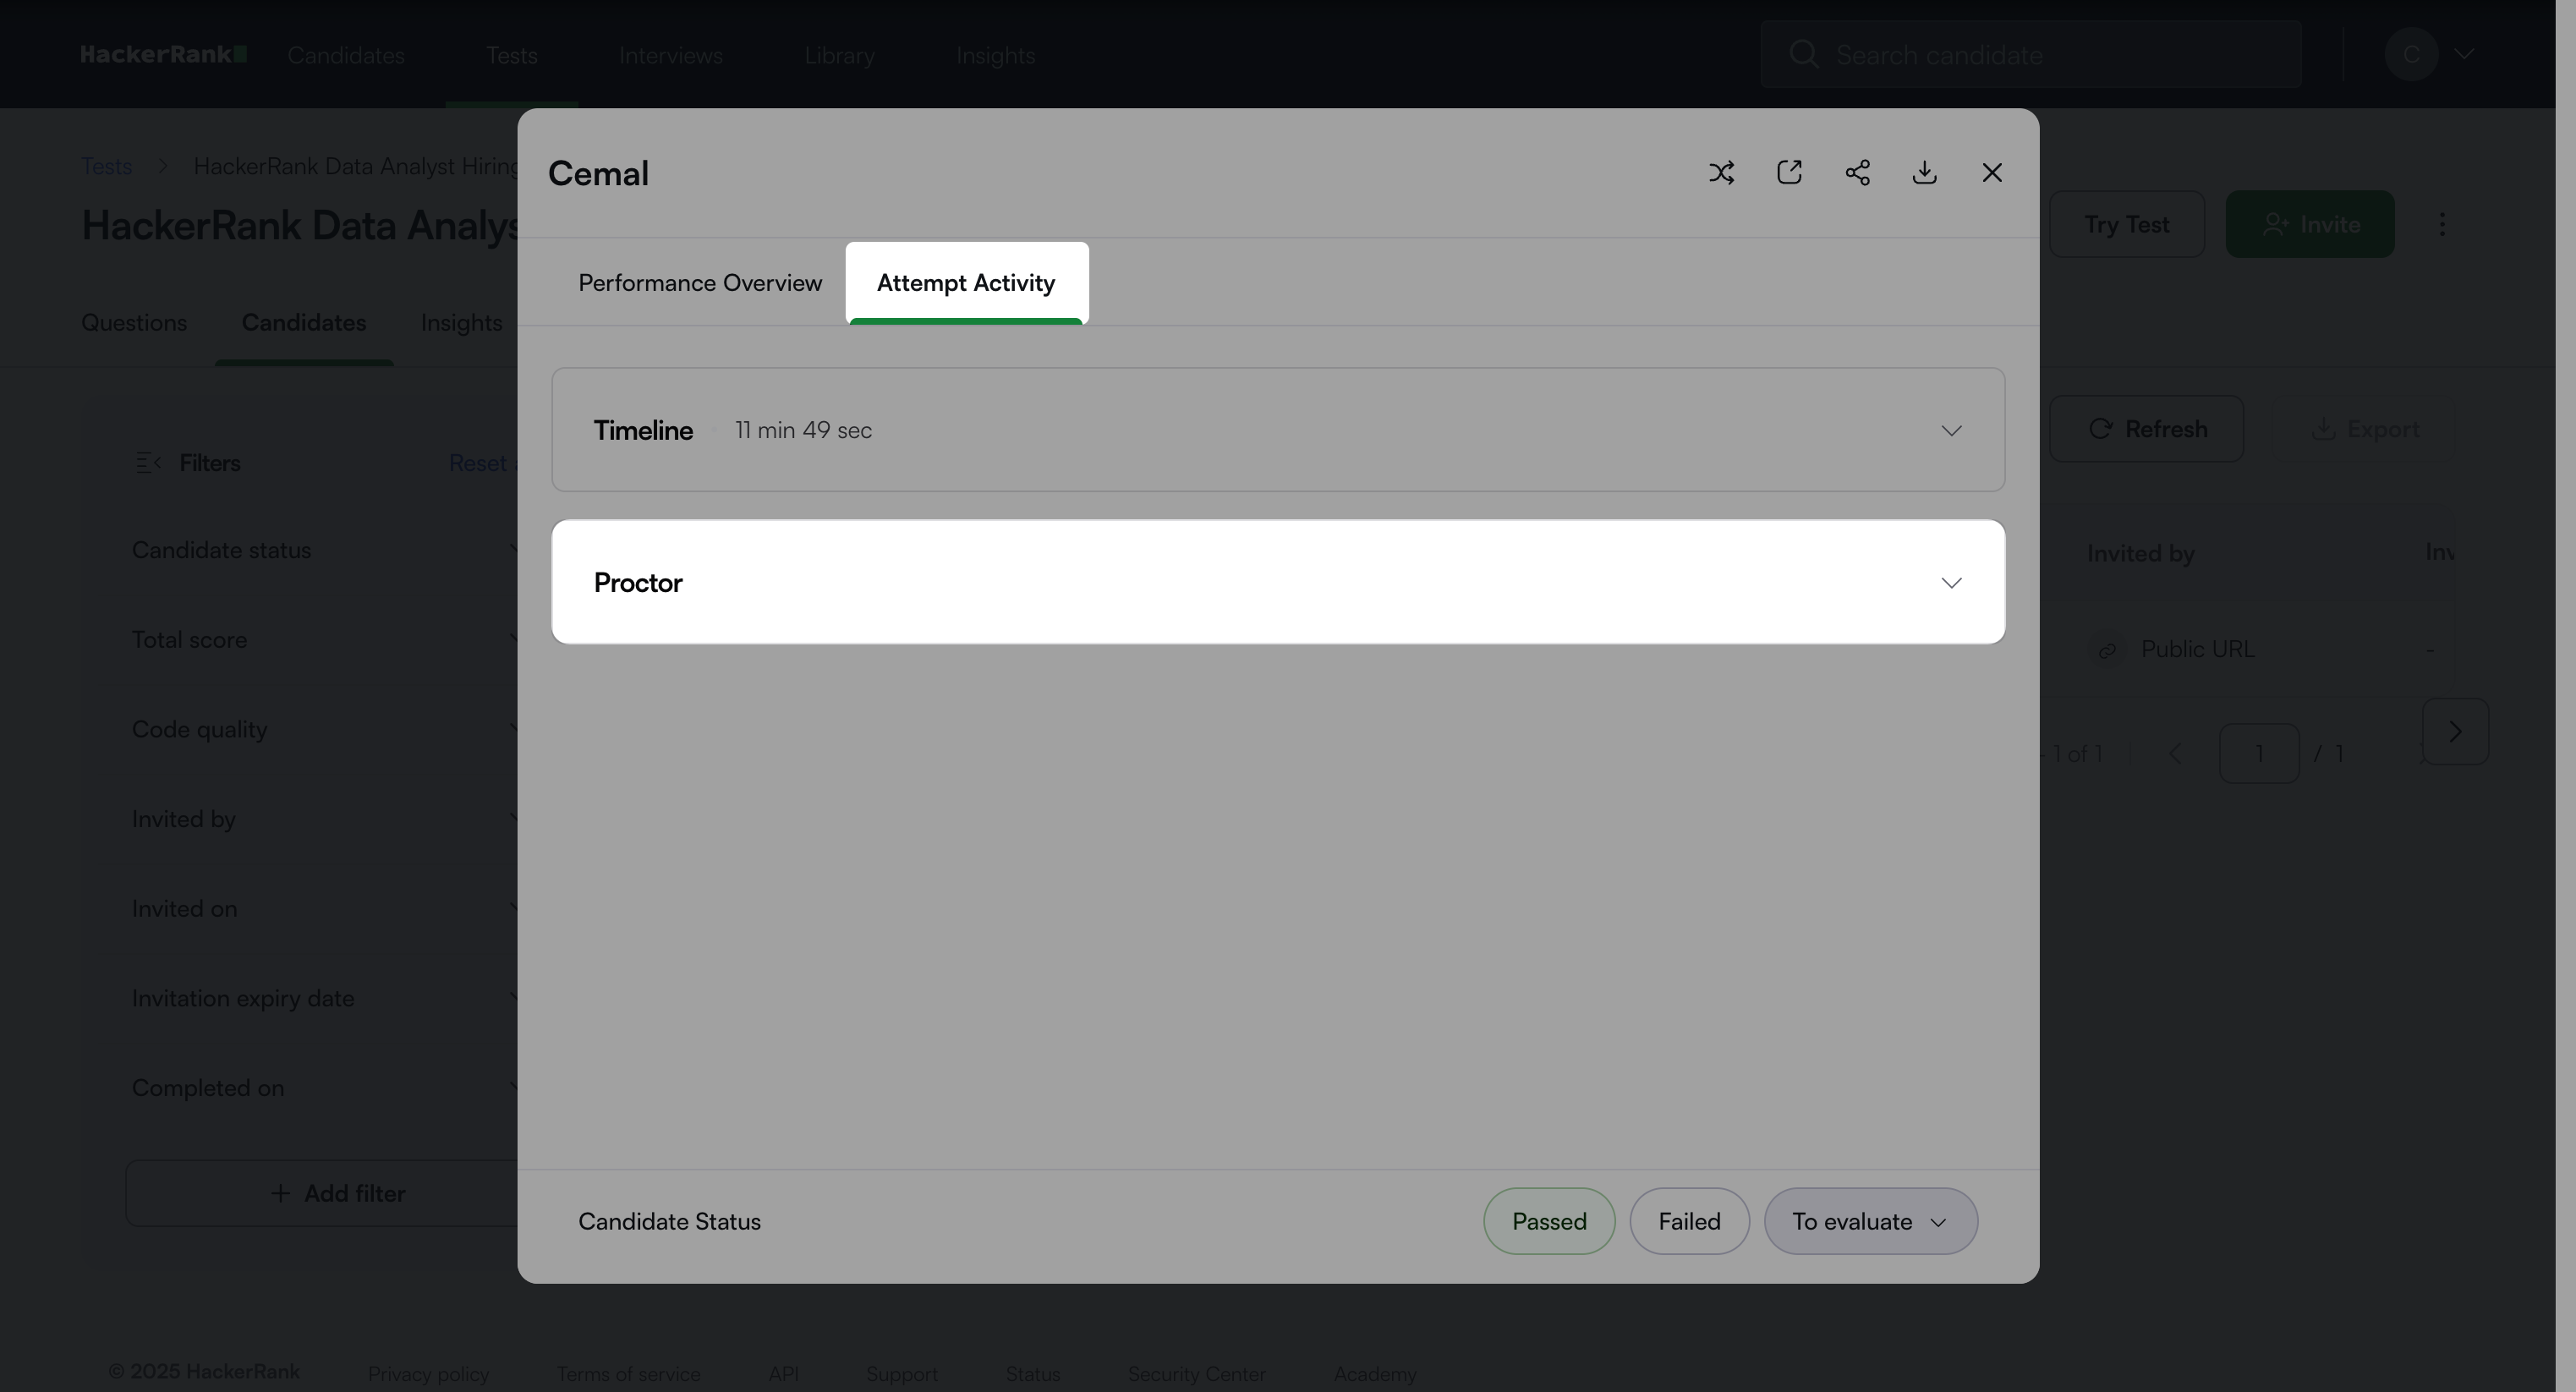
Task: Open the Library top navigation item
Action: 839,55
